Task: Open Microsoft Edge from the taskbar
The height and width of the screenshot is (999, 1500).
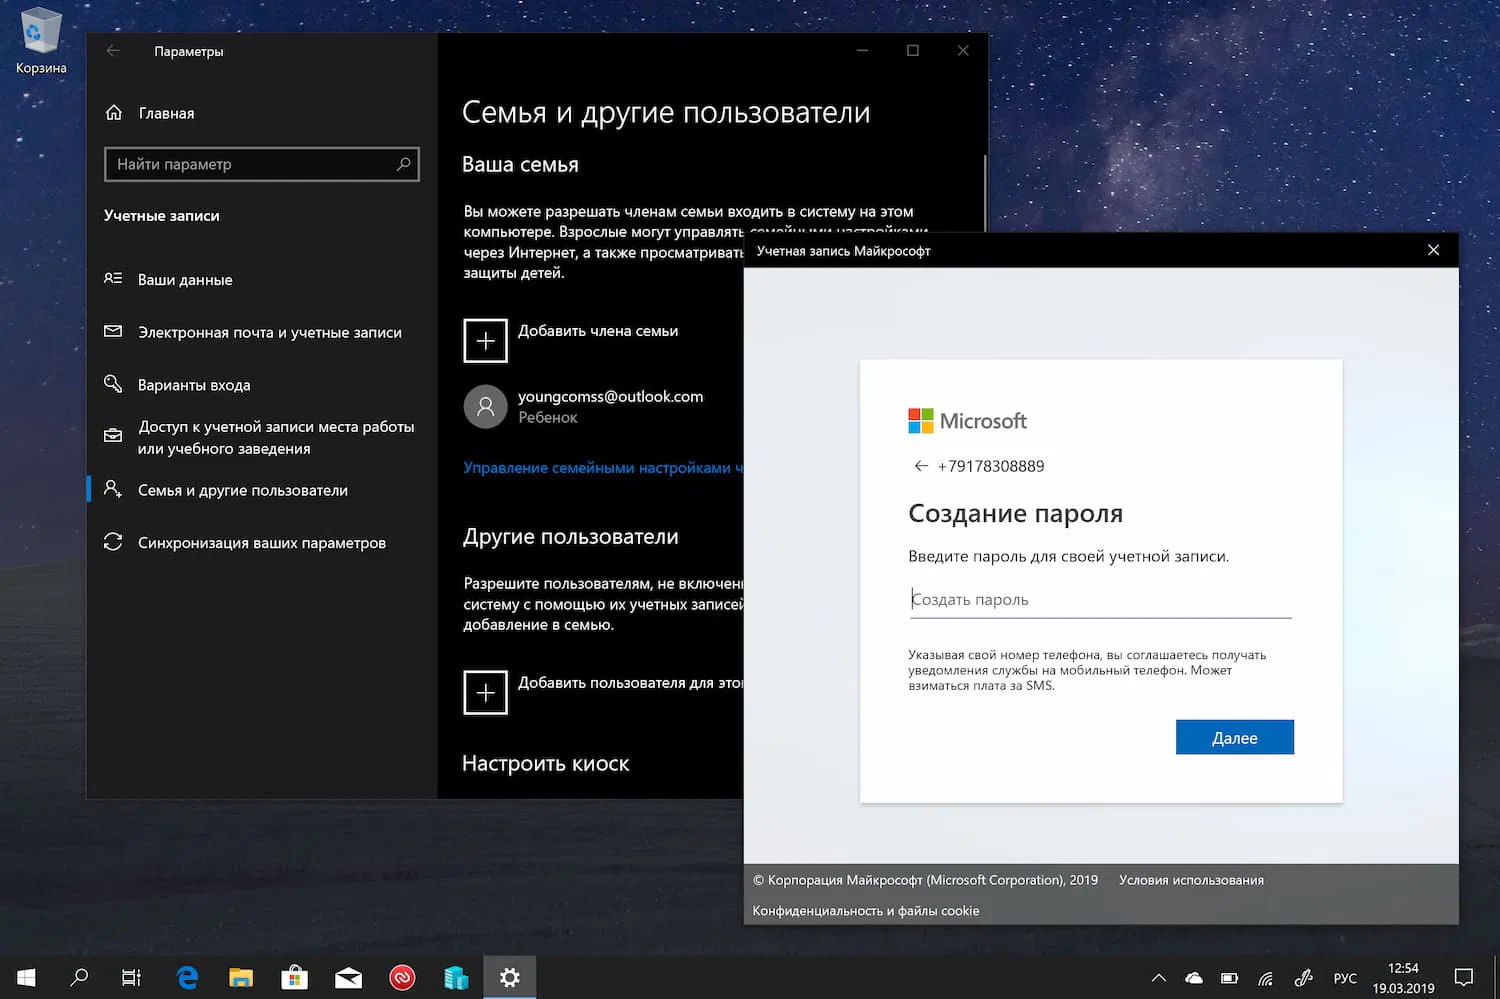Action: pos(186,977)
